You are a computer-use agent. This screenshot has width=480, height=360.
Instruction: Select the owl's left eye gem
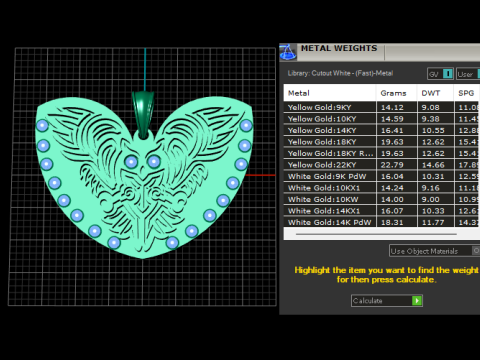[x=131, y=162]
